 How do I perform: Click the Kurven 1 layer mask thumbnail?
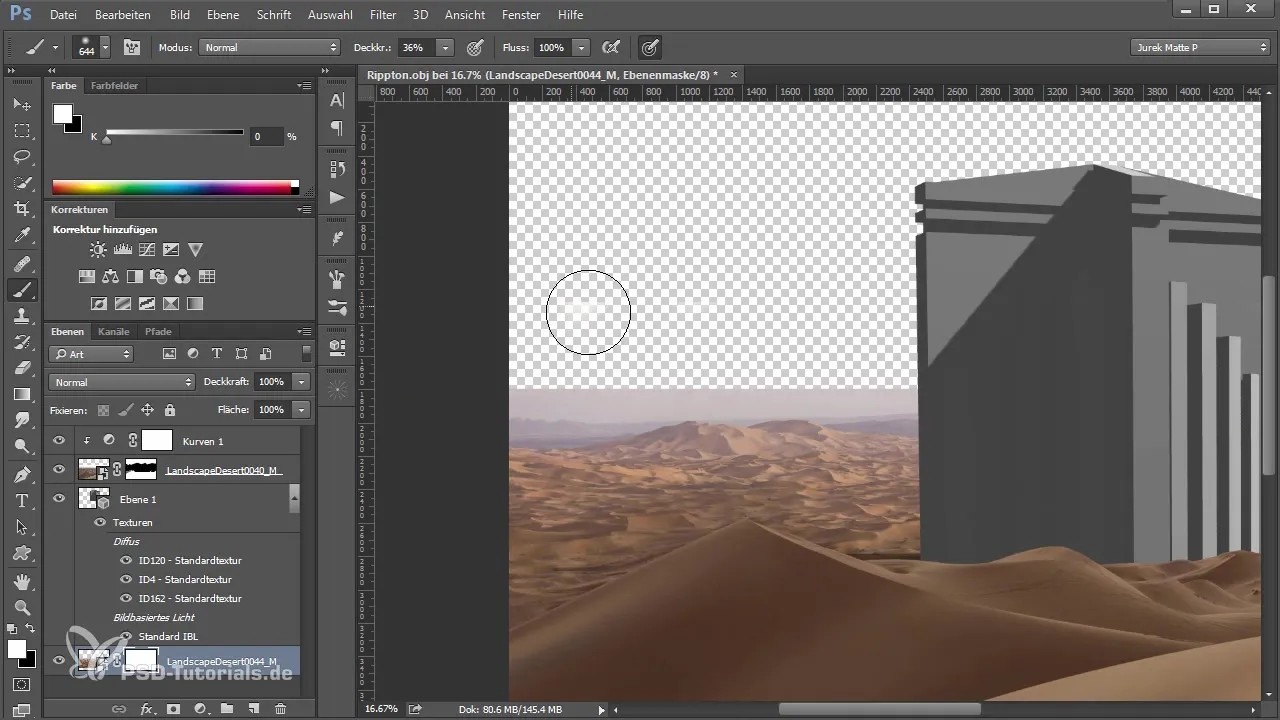[x=157, y=440]
